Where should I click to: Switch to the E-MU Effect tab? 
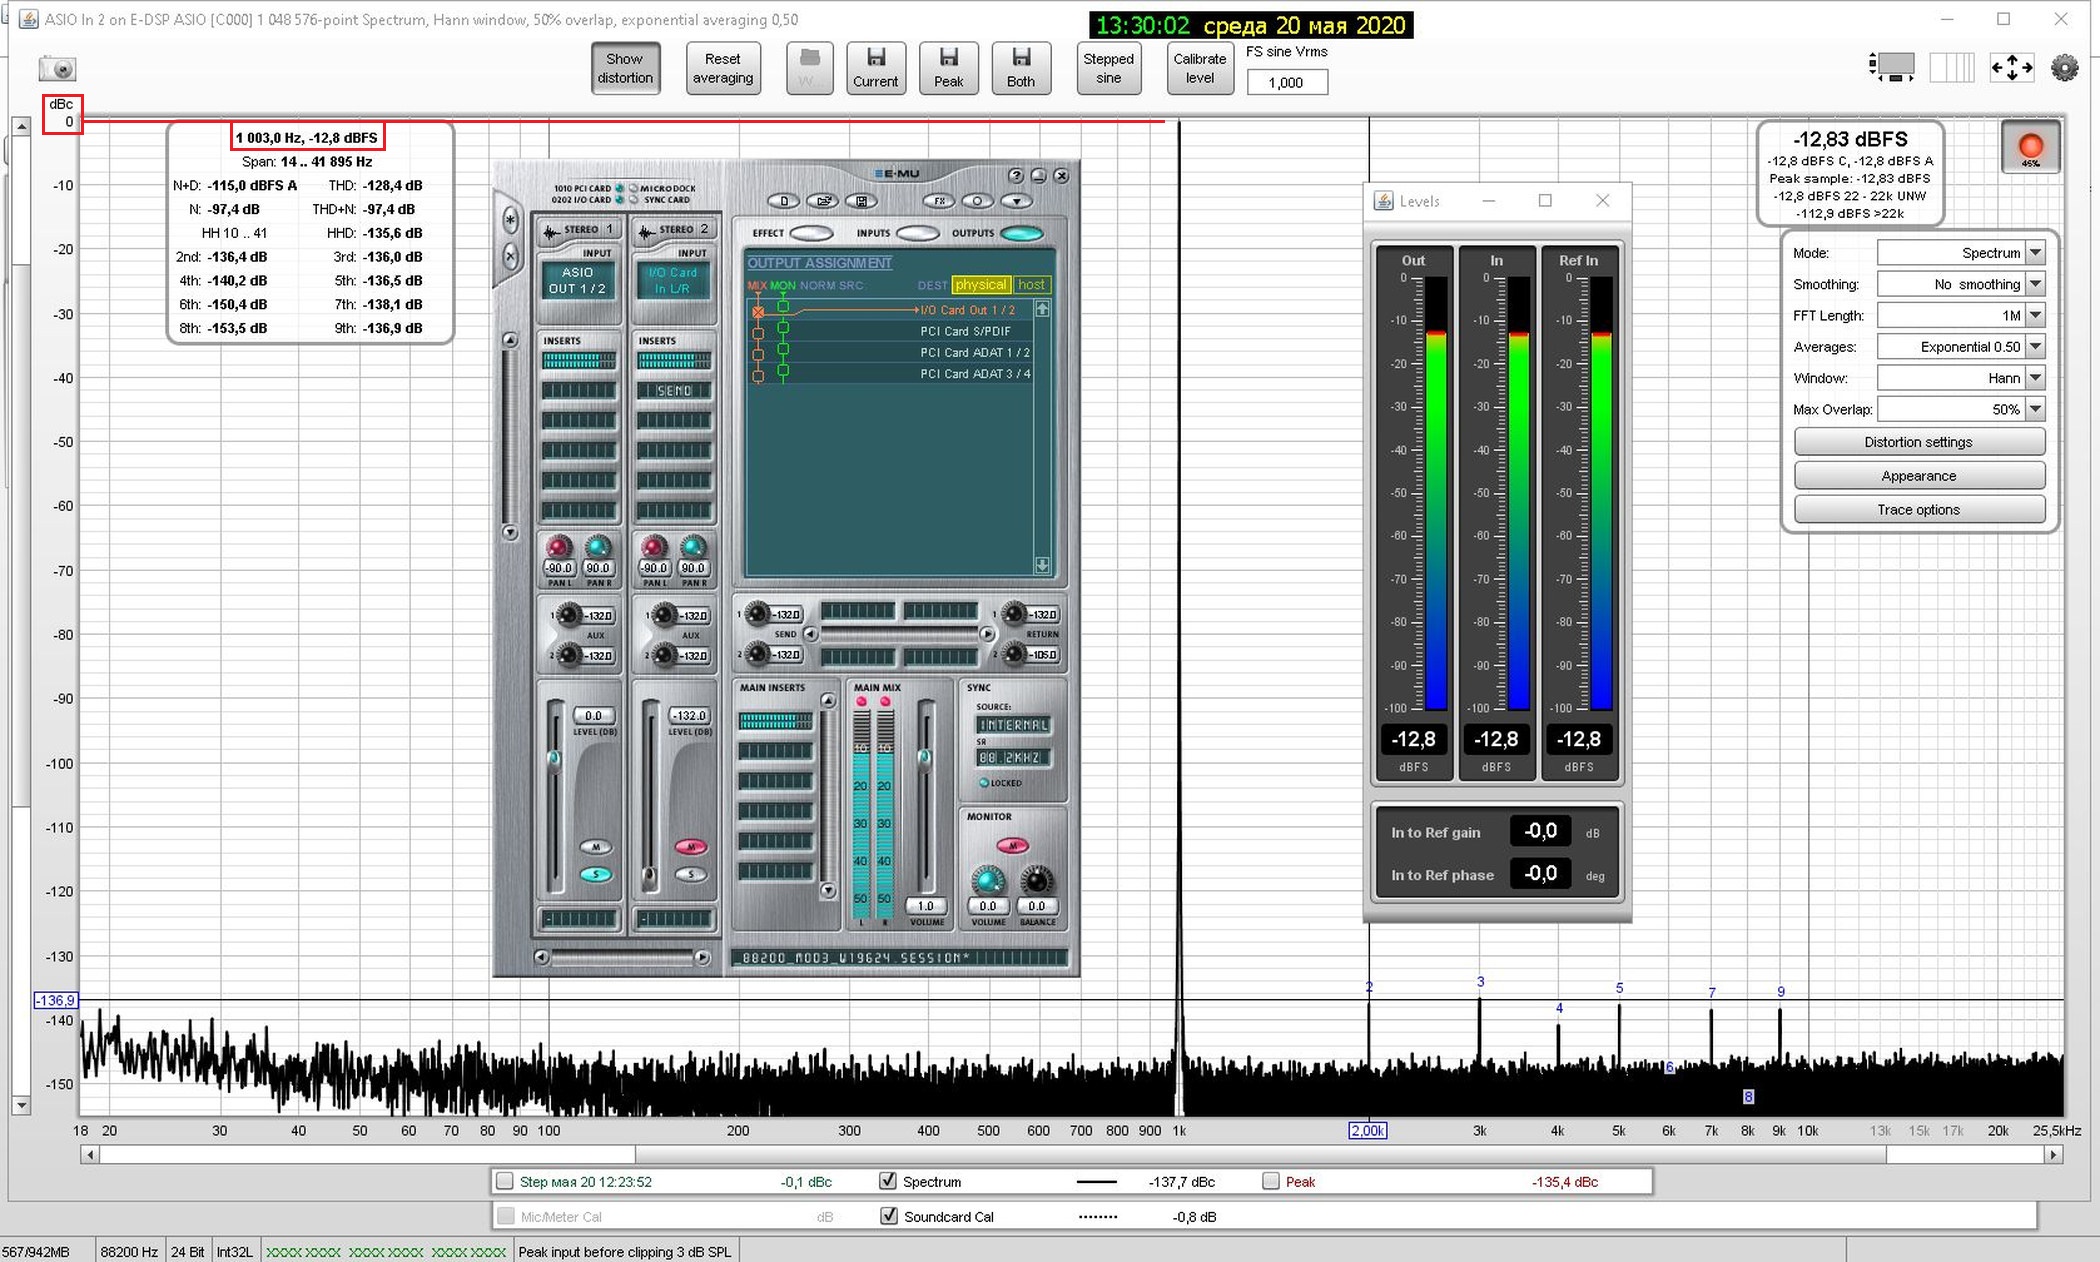[x=811, y=233]
